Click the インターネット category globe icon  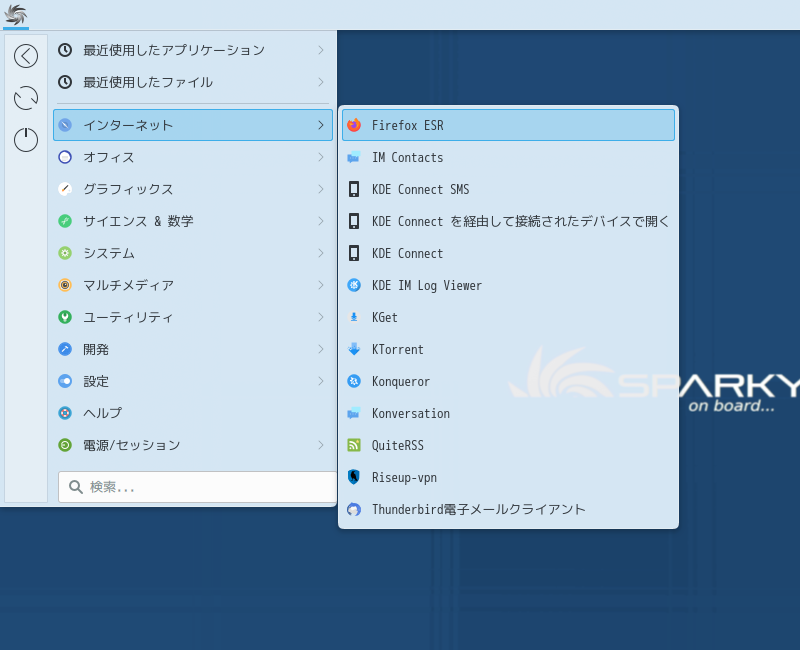pyautogui.click(x=65, y=125)
